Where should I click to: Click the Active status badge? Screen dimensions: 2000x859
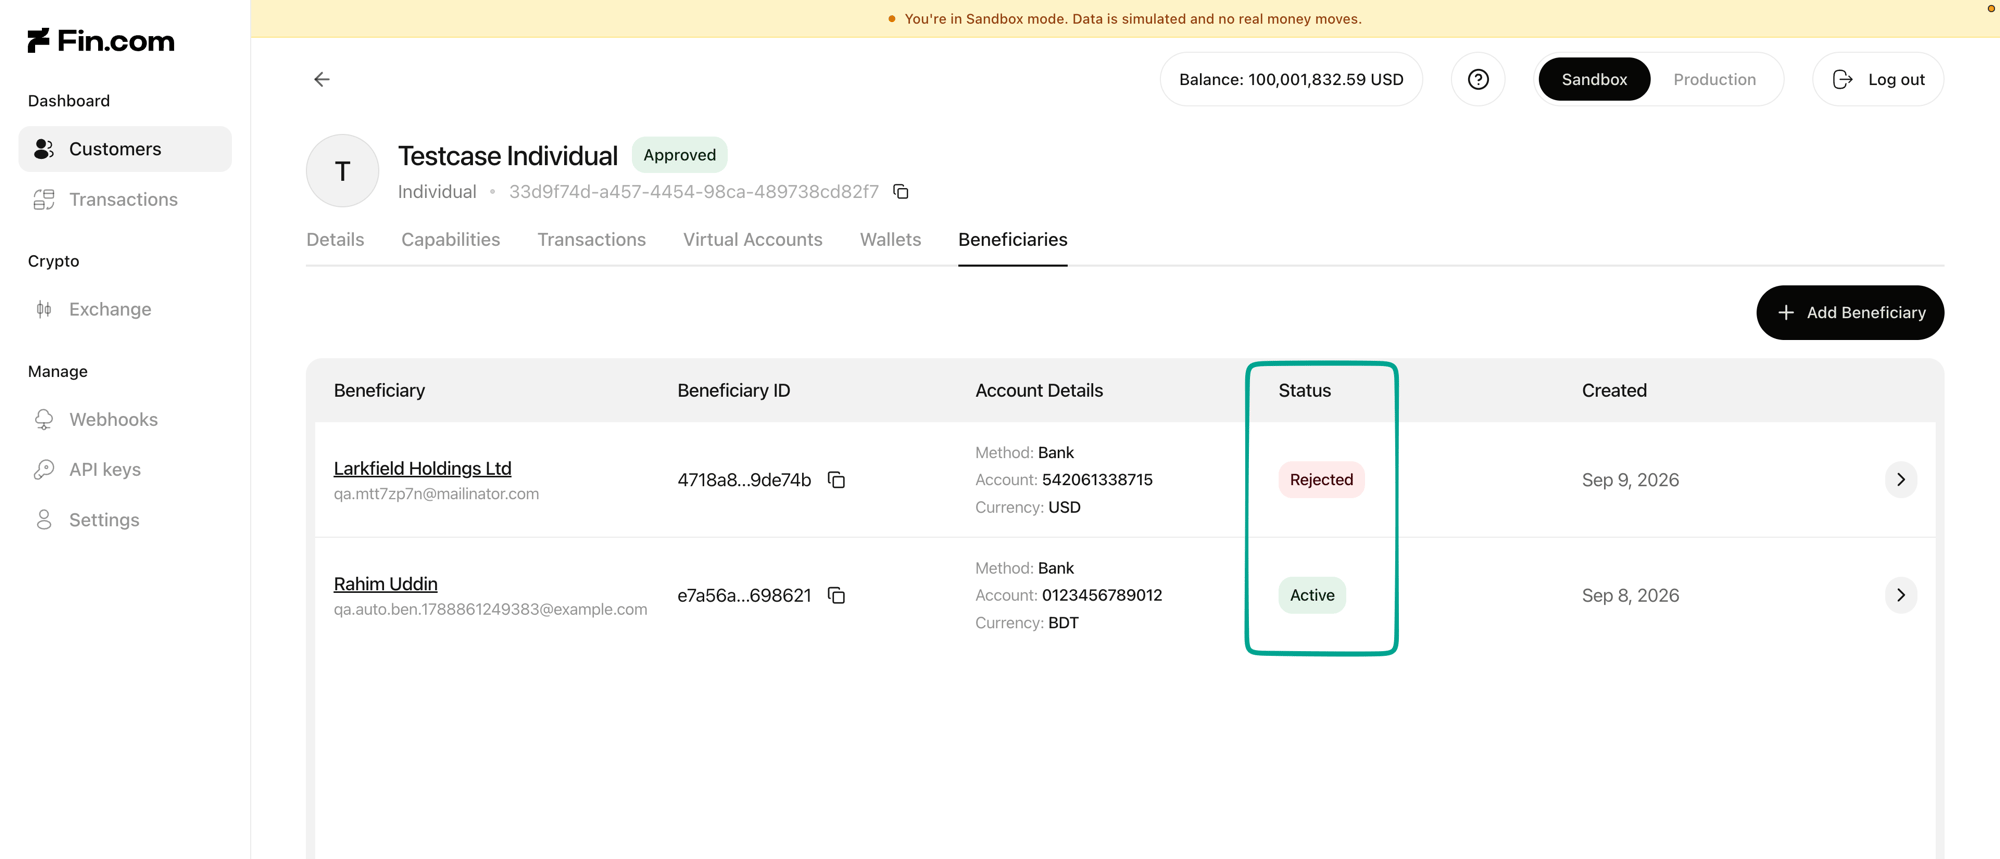[x=1312, y=595]
